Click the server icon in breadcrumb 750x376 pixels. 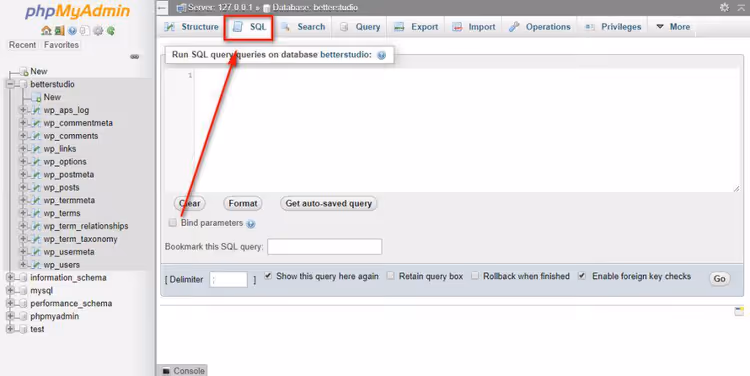tap(181, 8)
